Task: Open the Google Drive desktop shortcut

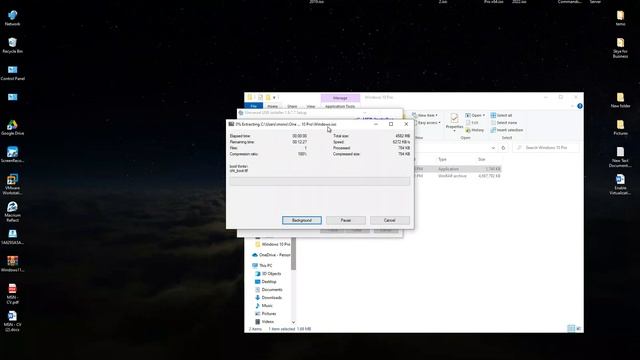Action: pos(12,127)
